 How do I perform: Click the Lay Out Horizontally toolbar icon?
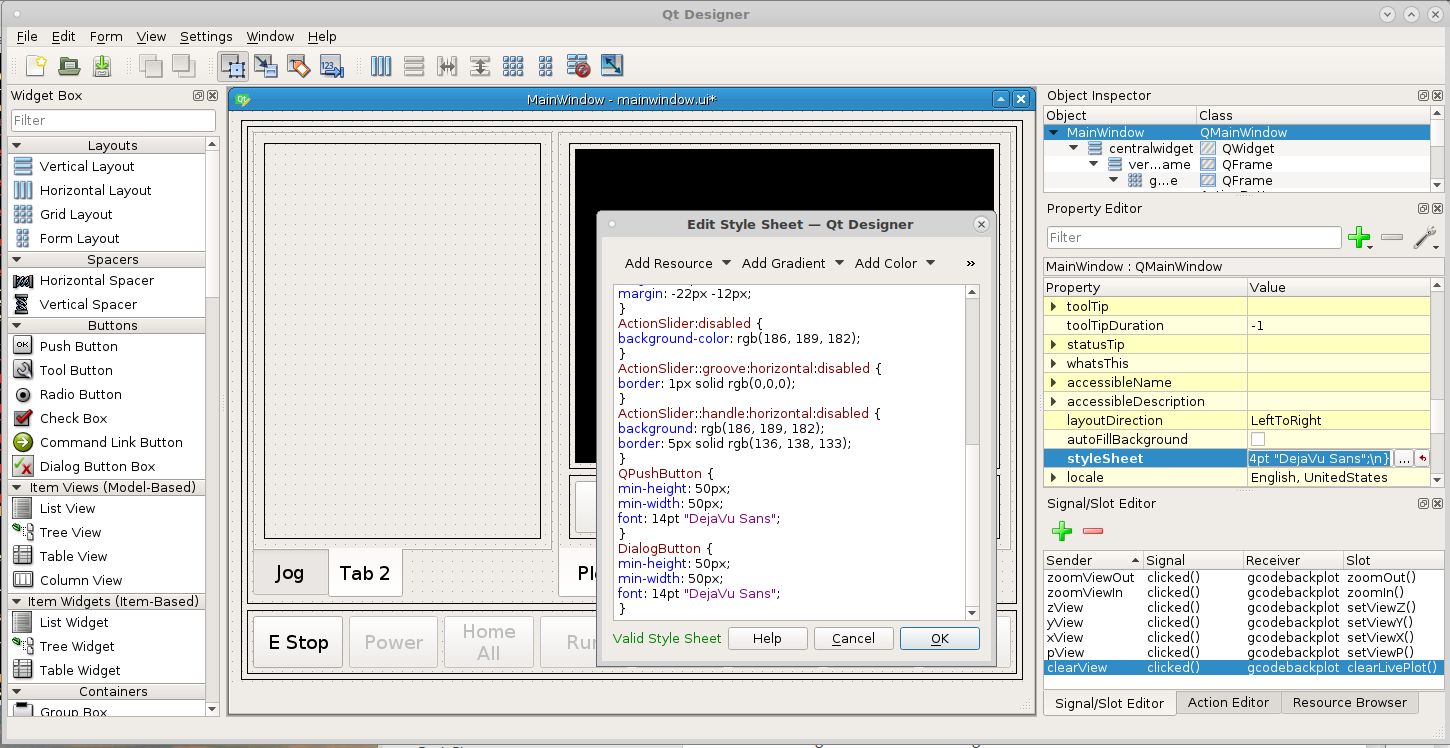pyautogui.click(x=381, y=66)
